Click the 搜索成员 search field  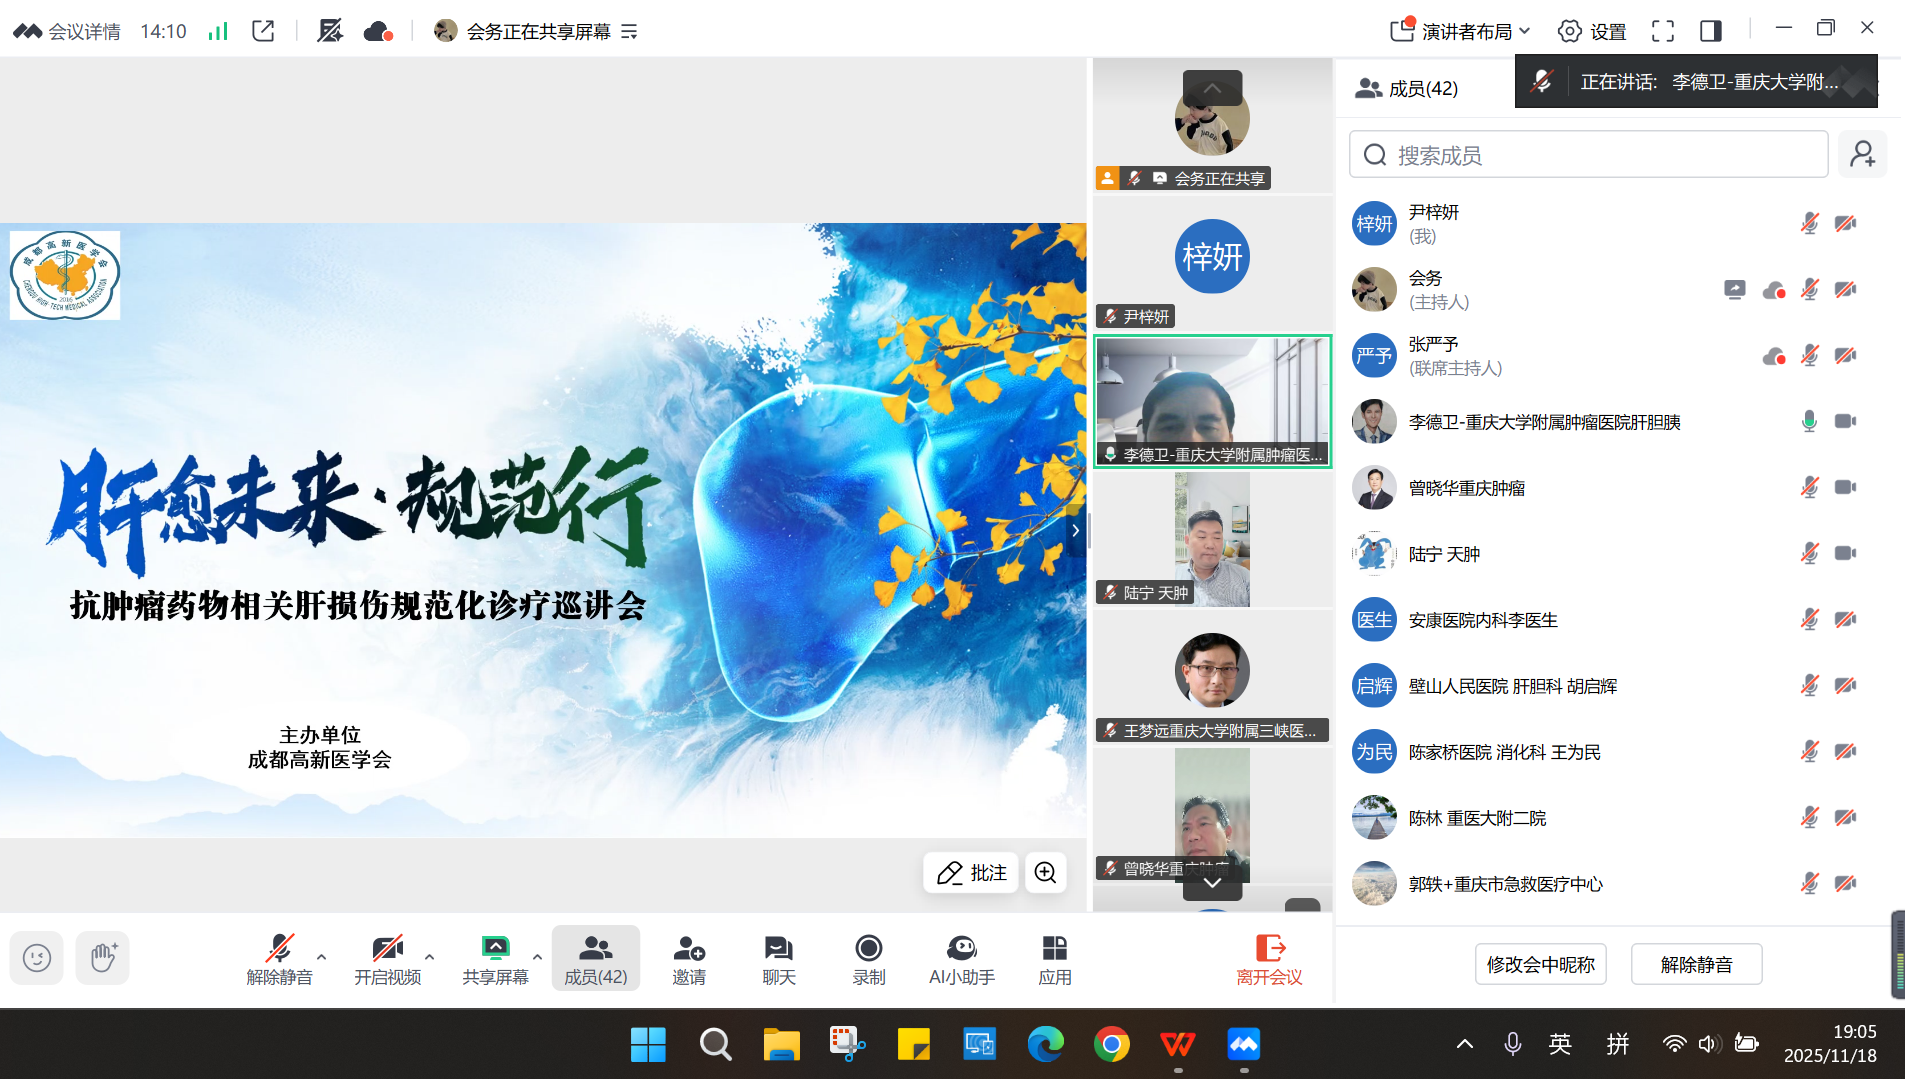[x=1588, y=154]
